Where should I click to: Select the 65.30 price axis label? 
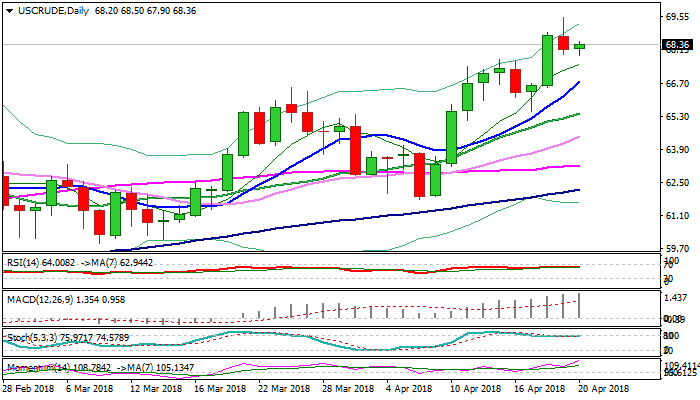click(x=678, y=117)
